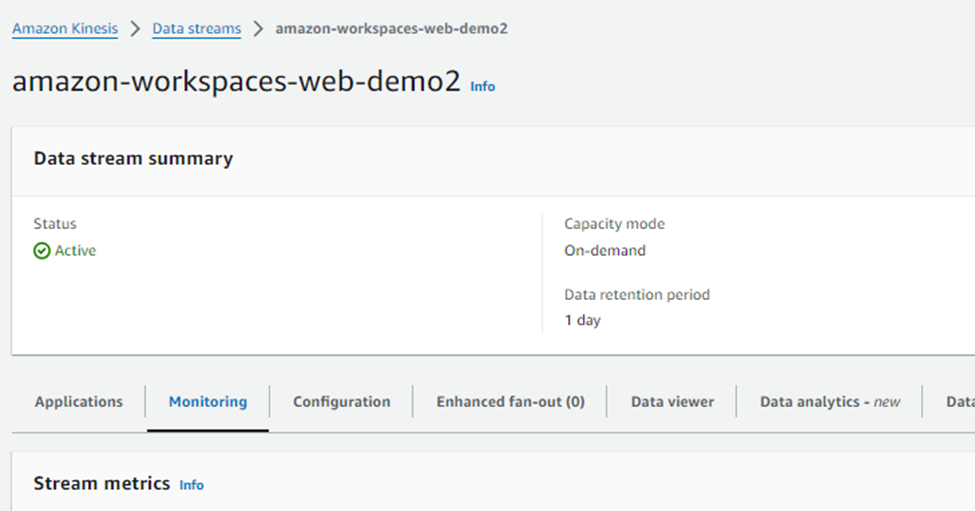
Task: Click Info link beside stream title
Action: point(483,86)
